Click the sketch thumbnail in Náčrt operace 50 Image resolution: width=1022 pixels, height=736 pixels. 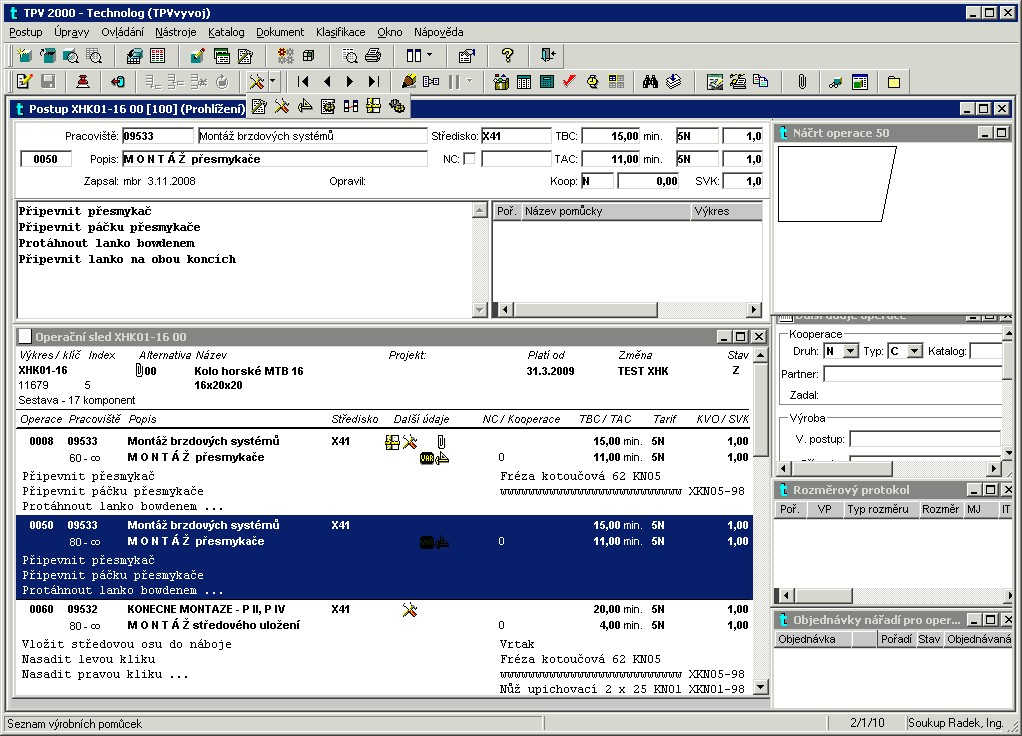pyautogui.click(x=837, y=184)
